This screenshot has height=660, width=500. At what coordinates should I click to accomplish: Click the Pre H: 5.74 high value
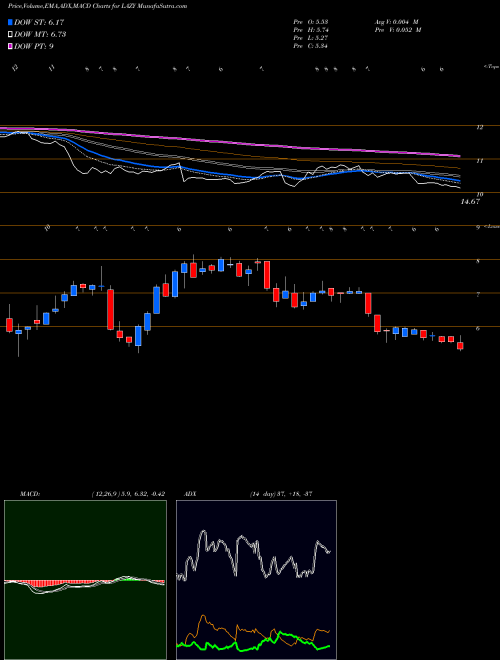pos(311,30)
